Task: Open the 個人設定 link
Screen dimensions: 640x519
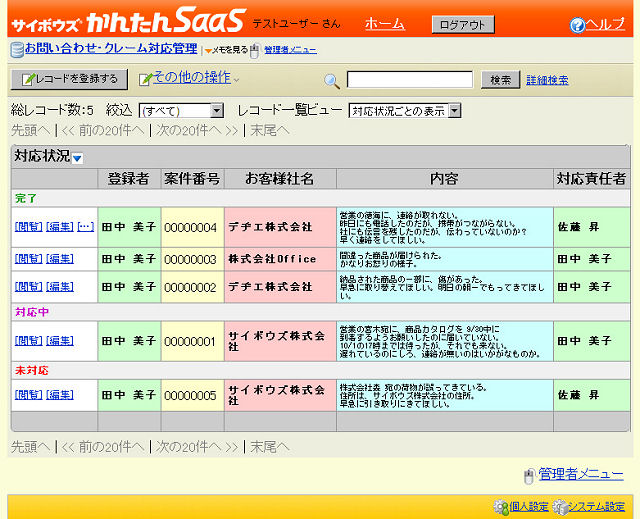Action: pos(529,507)
